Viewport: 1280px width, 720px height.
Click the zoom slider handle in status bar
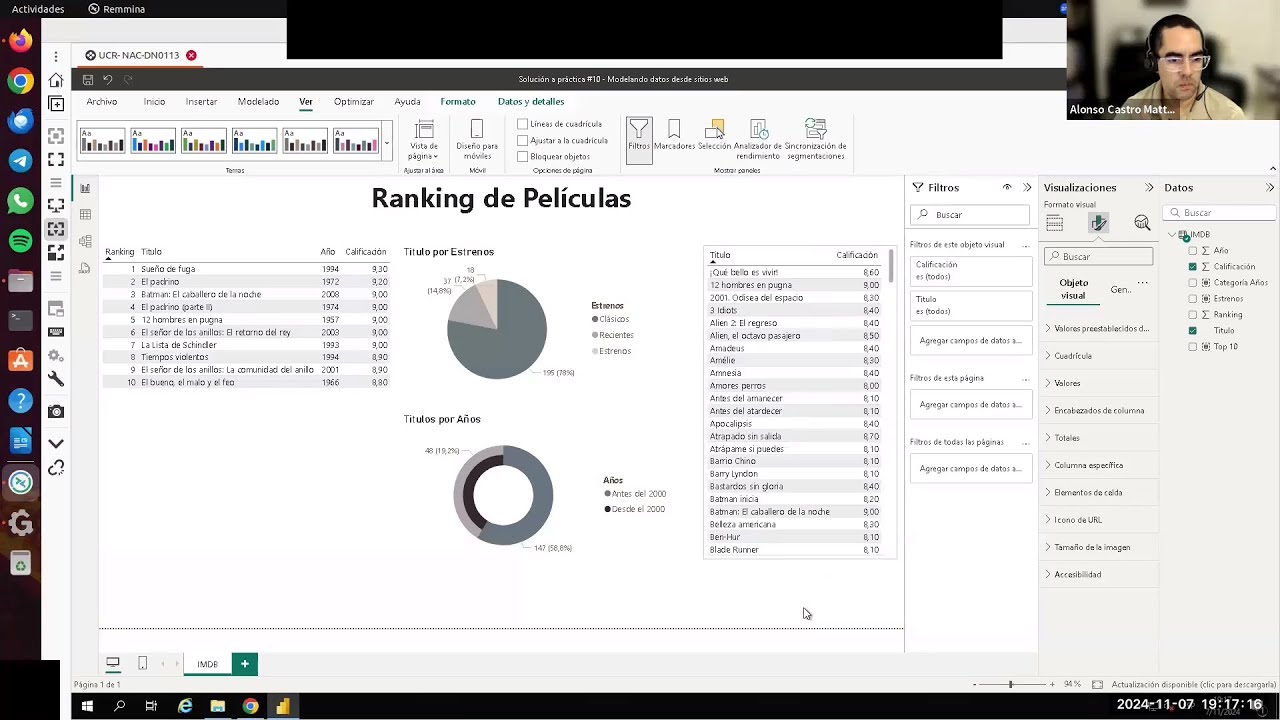(1010, 684)
